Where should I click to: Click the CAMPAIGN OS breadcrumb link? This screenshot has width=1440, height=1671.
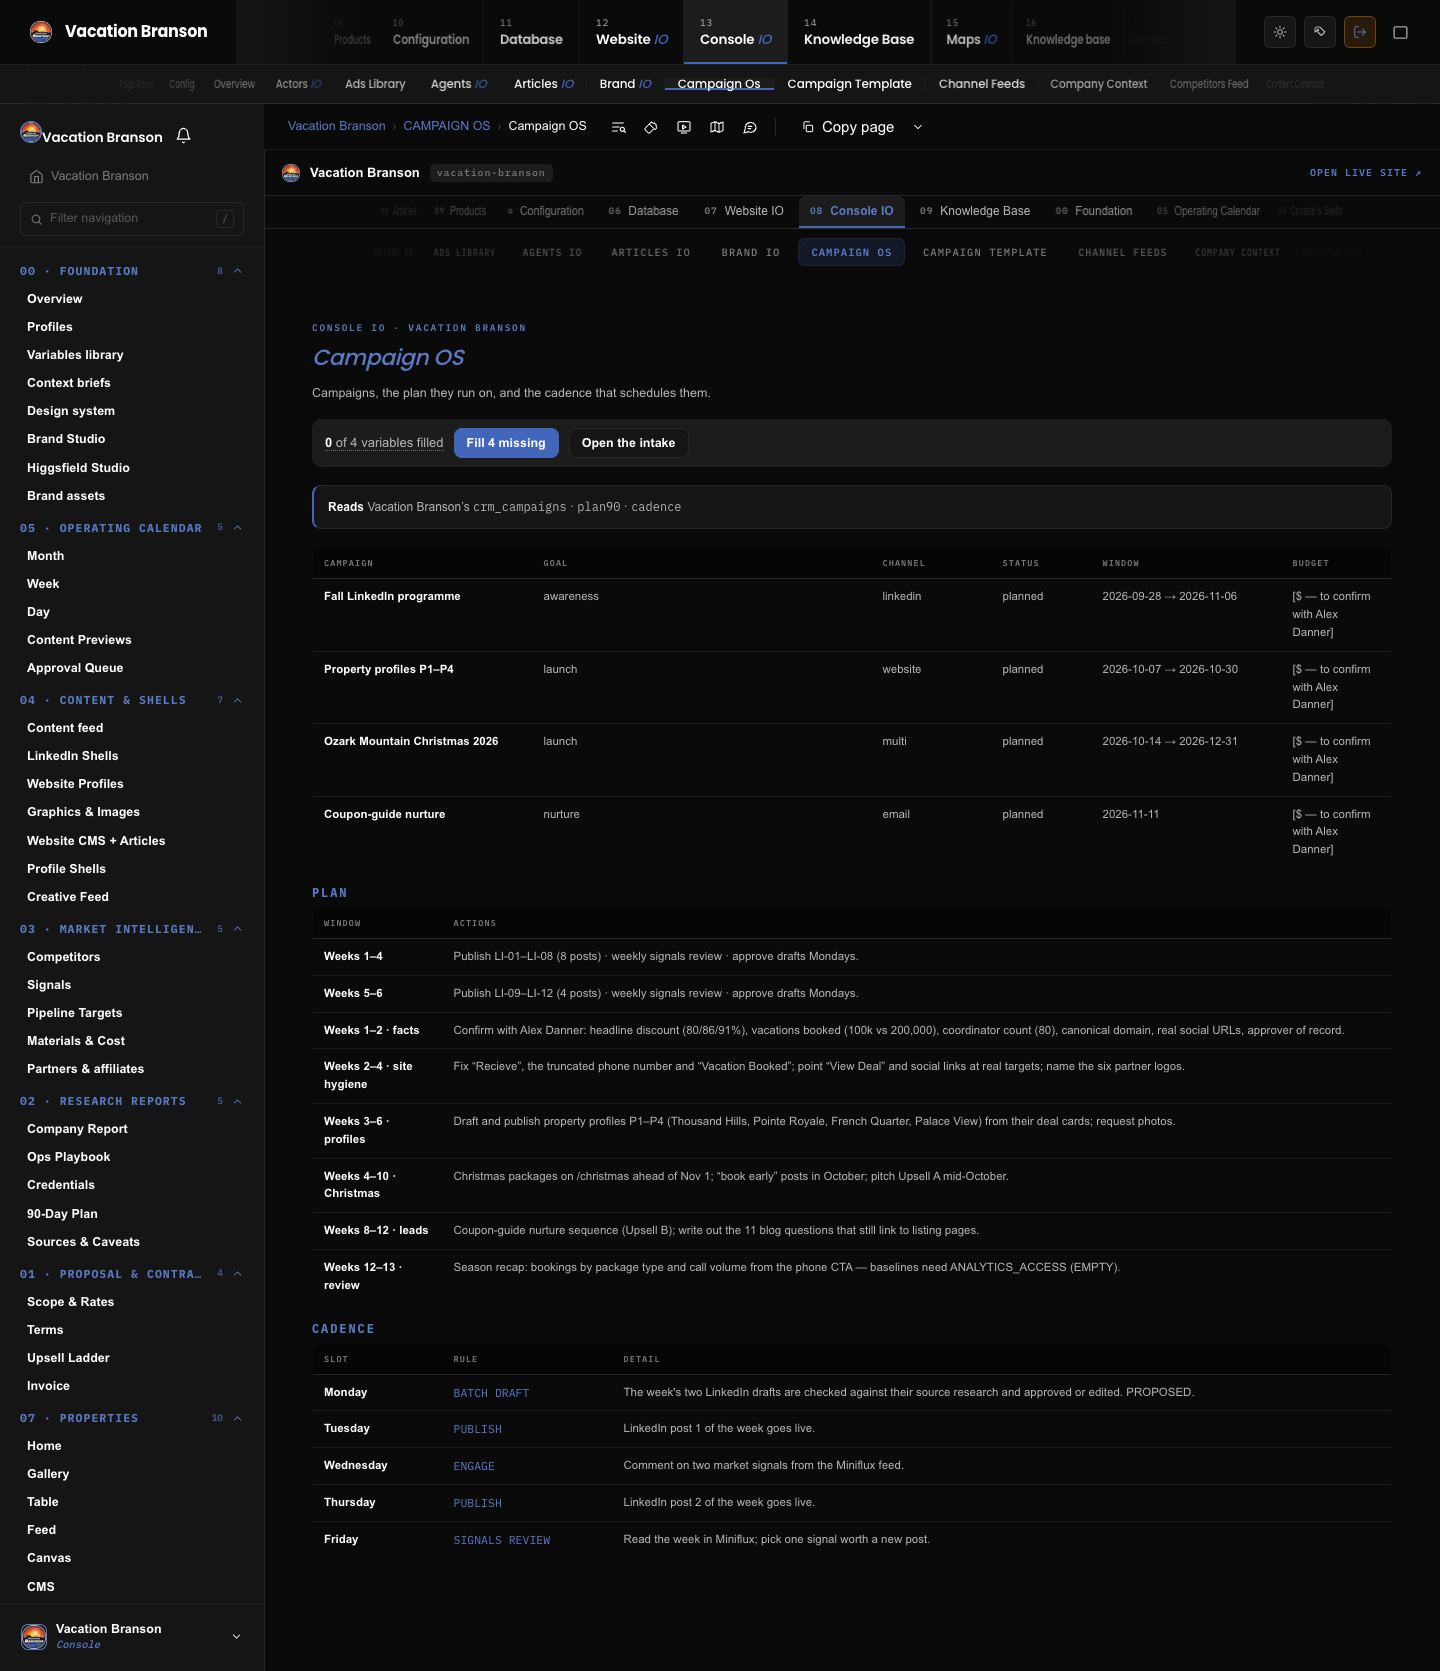[x=447, y=126]
